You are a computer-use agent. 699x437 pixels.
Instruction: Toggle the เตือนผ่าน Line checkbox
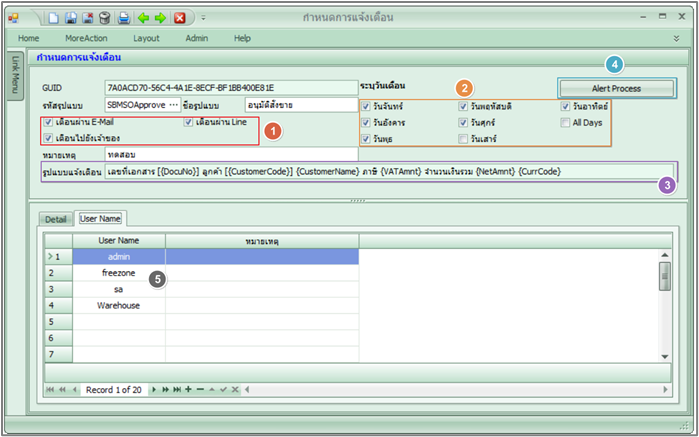pyautogui.click(x=189, y=123)
